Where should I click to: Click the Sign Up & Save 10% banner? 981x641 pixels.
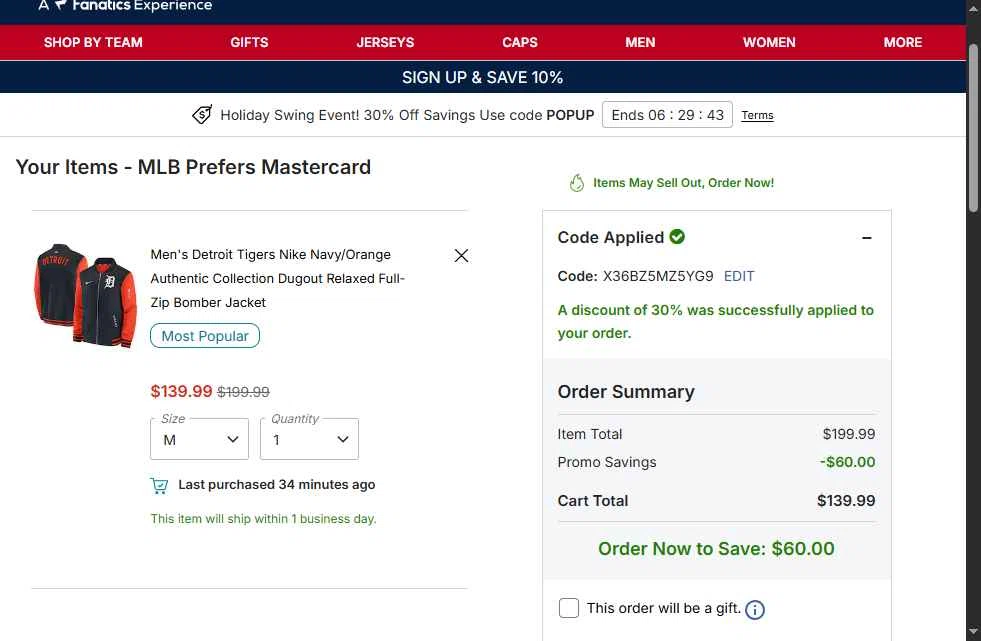pos(482,78)
